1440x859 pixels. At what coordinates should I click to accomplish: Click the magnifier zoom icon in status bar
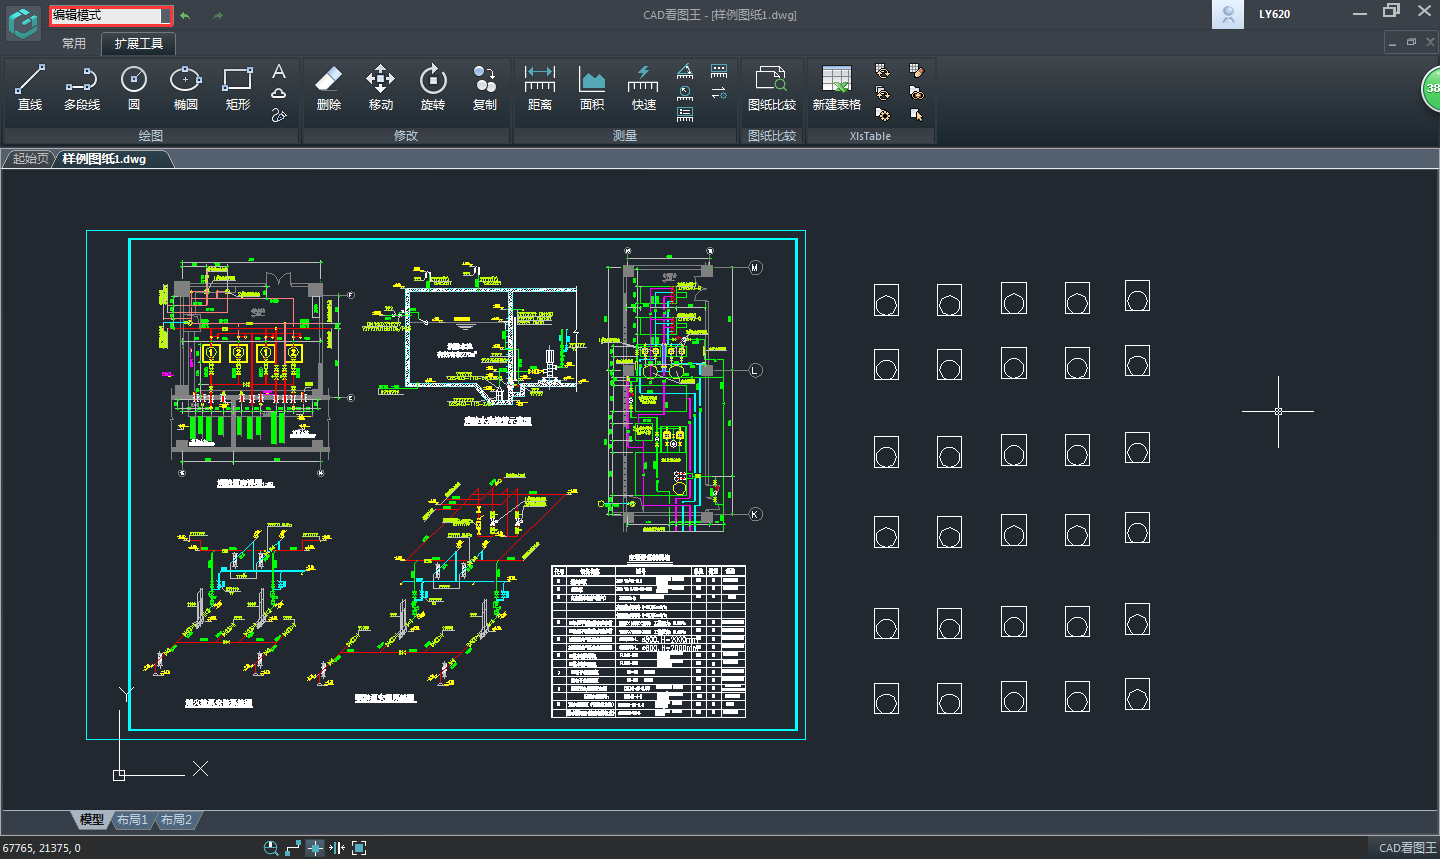tap(270, 848)
